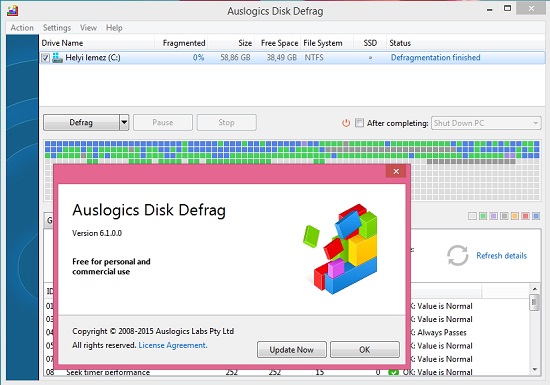Click the 38,49 GB free space value
This screenshot has width=550, height=385.
click(x=281, y=58)
